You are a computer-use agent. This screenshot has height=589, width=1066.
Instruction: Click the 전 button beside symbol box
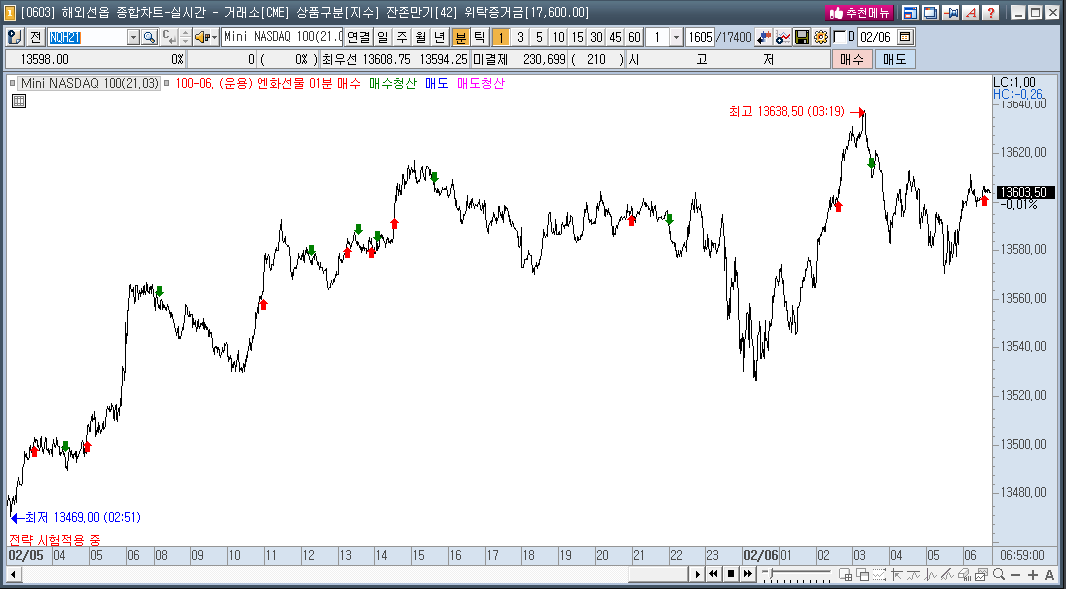pos(35,37)
